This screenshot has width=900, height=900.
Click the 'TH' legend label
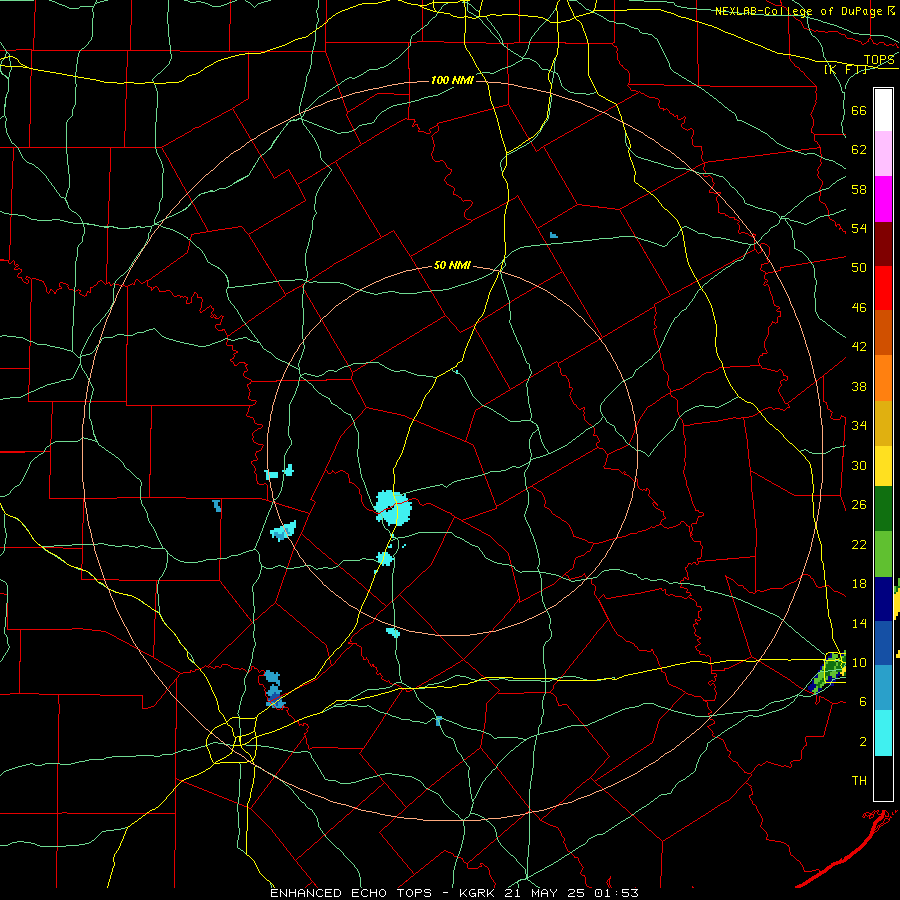point(859,781)
